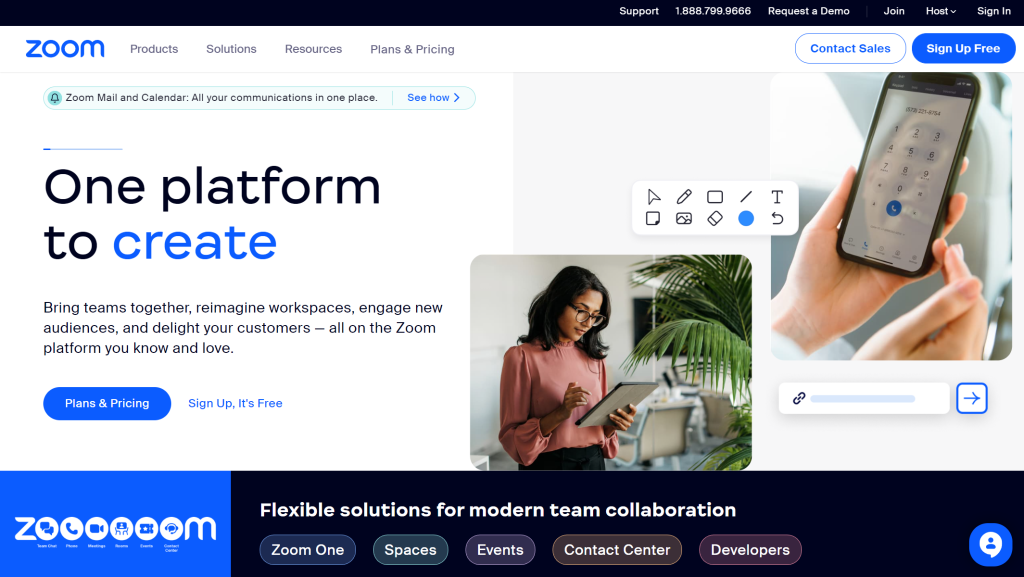Select the arrow pointer tool icon
This screenshot has width=1024, height=577.
[653, 196]
